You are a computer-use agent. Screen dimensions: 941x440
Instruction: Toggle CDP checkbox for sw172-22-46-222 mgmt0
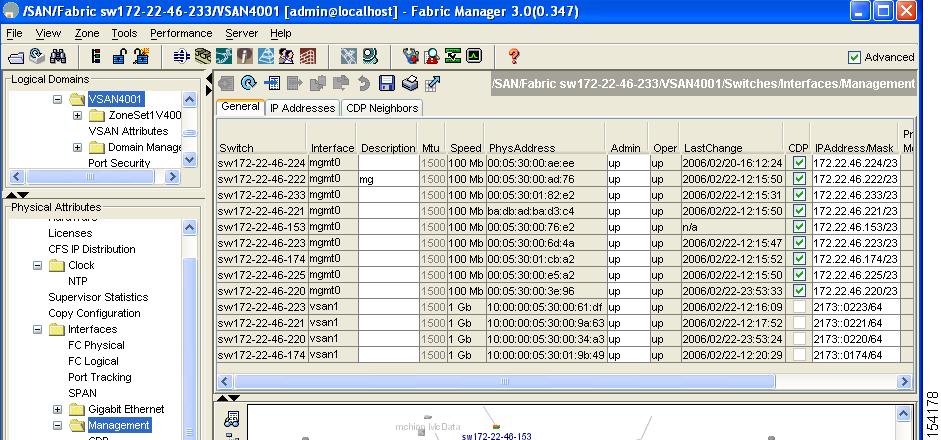[799, 179]
